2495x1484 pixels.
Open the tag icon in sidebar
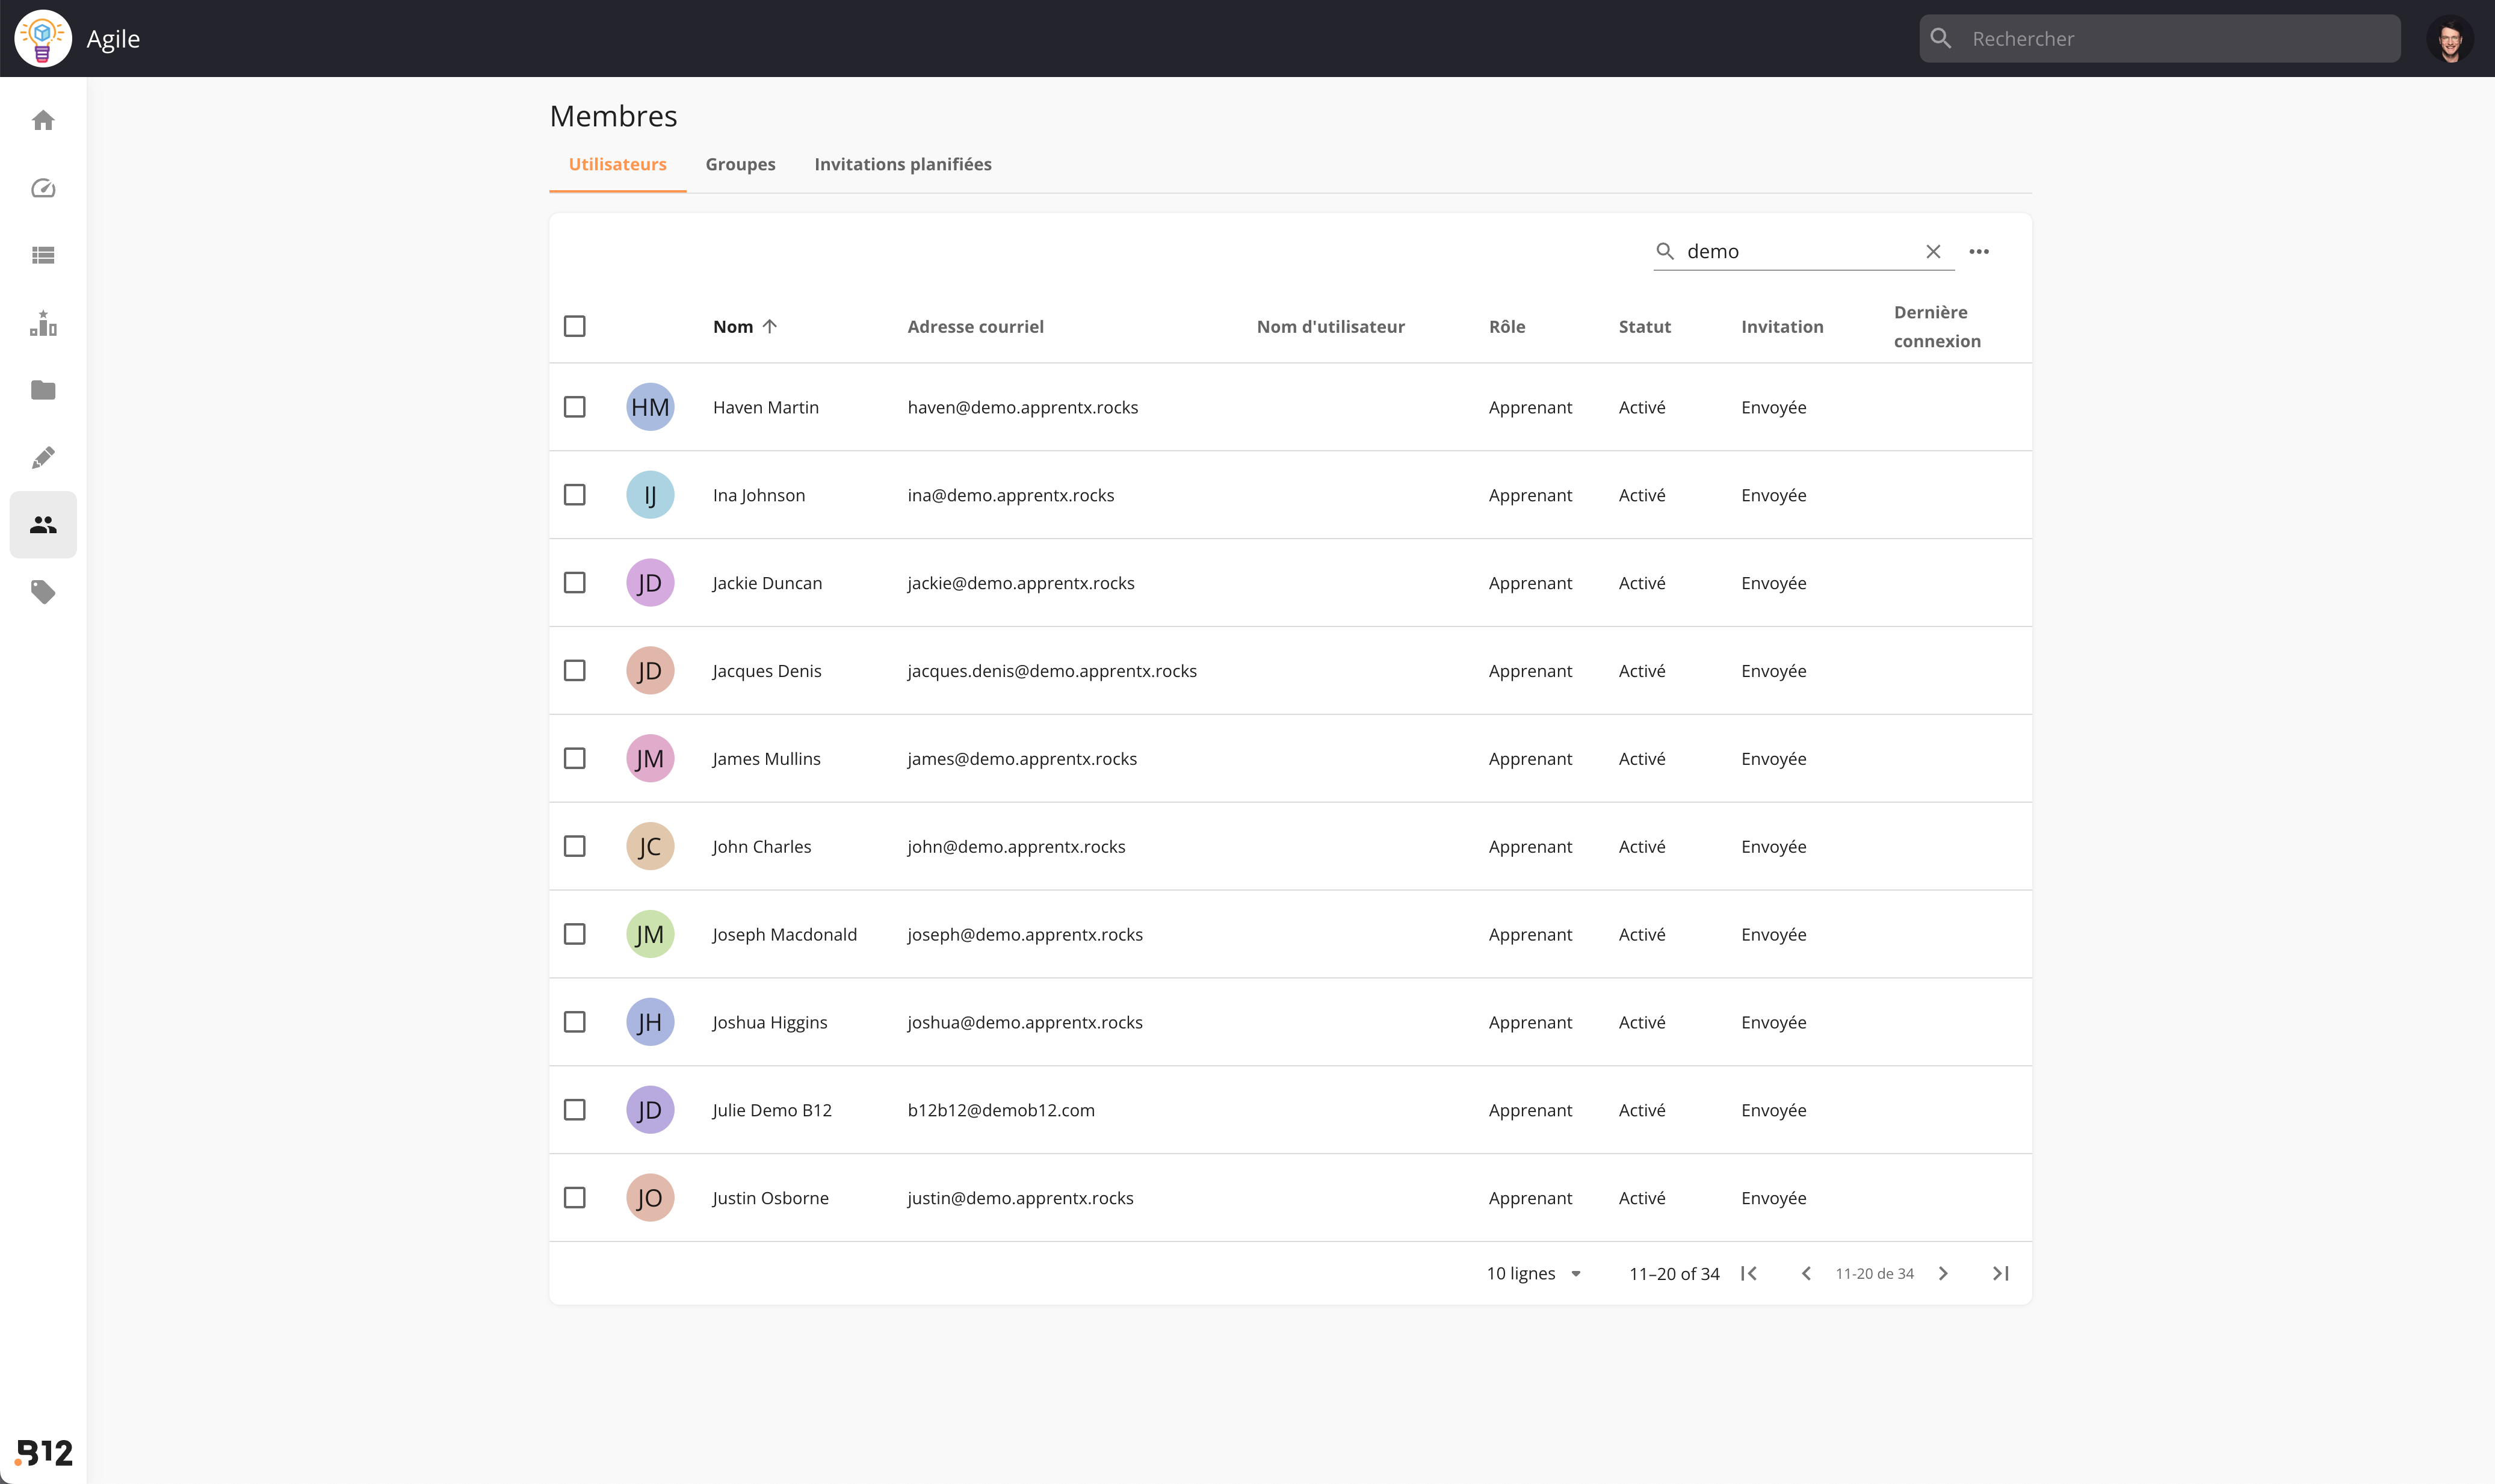pyautogui.click(x=43, y=592)
